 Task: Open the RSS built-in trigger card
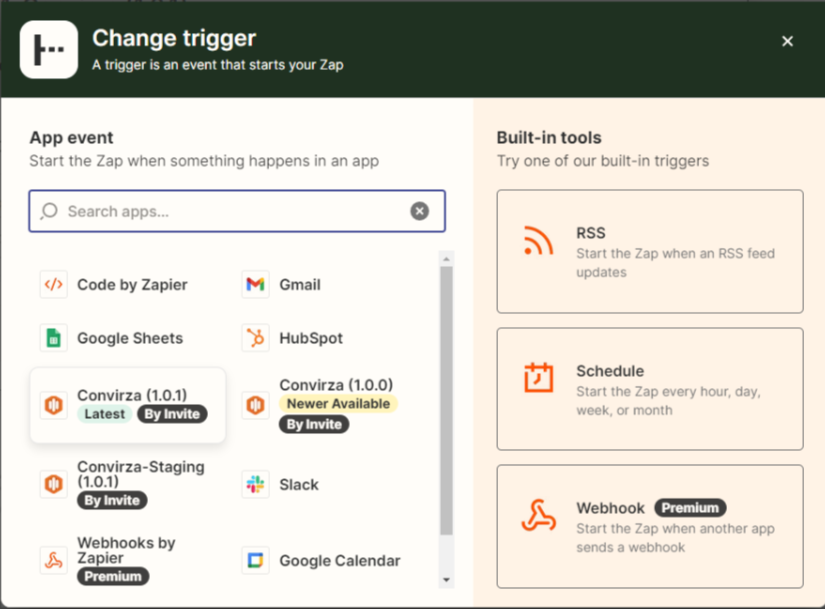click(x=650, y=252)
